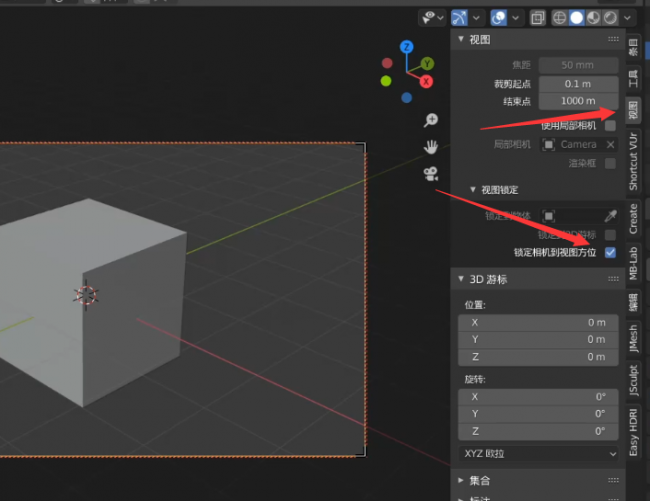Screen dimensions: 650x501
Task: Click the negative Y axis gizmo dot
Action: [386, 81]
